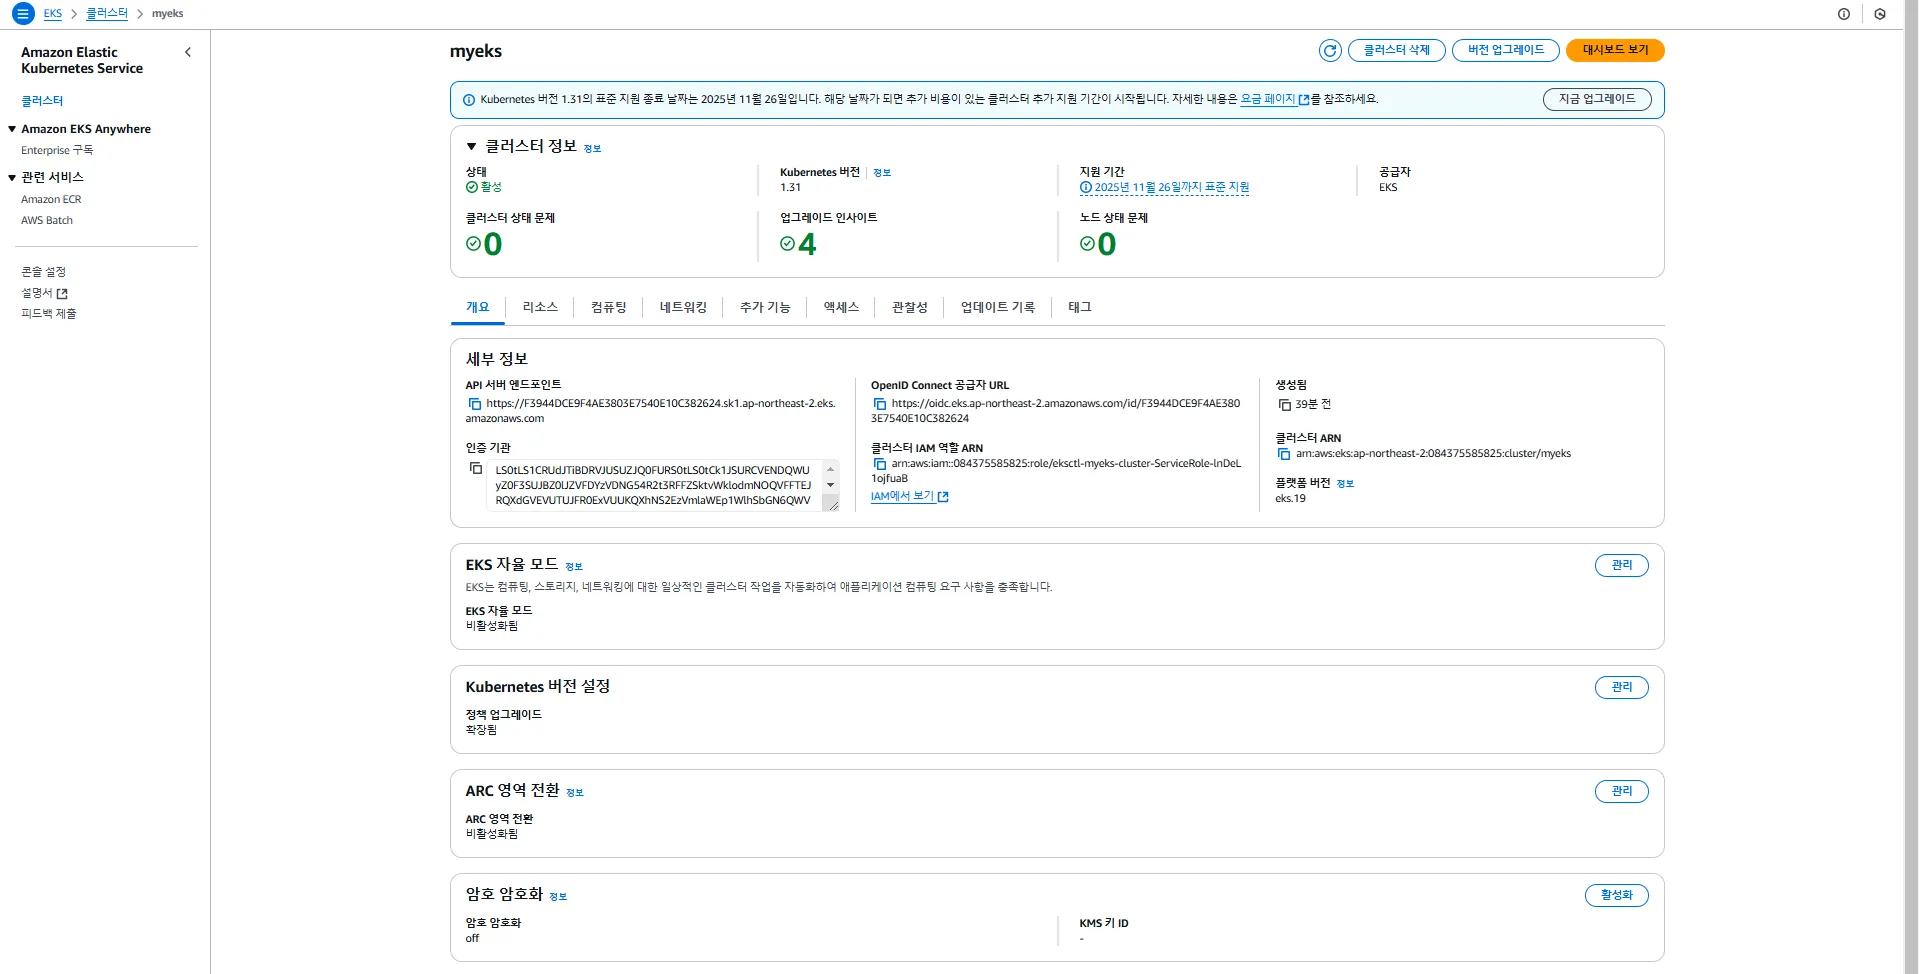Open the 컴퓨팅 tab

click(x=609, y=307)
